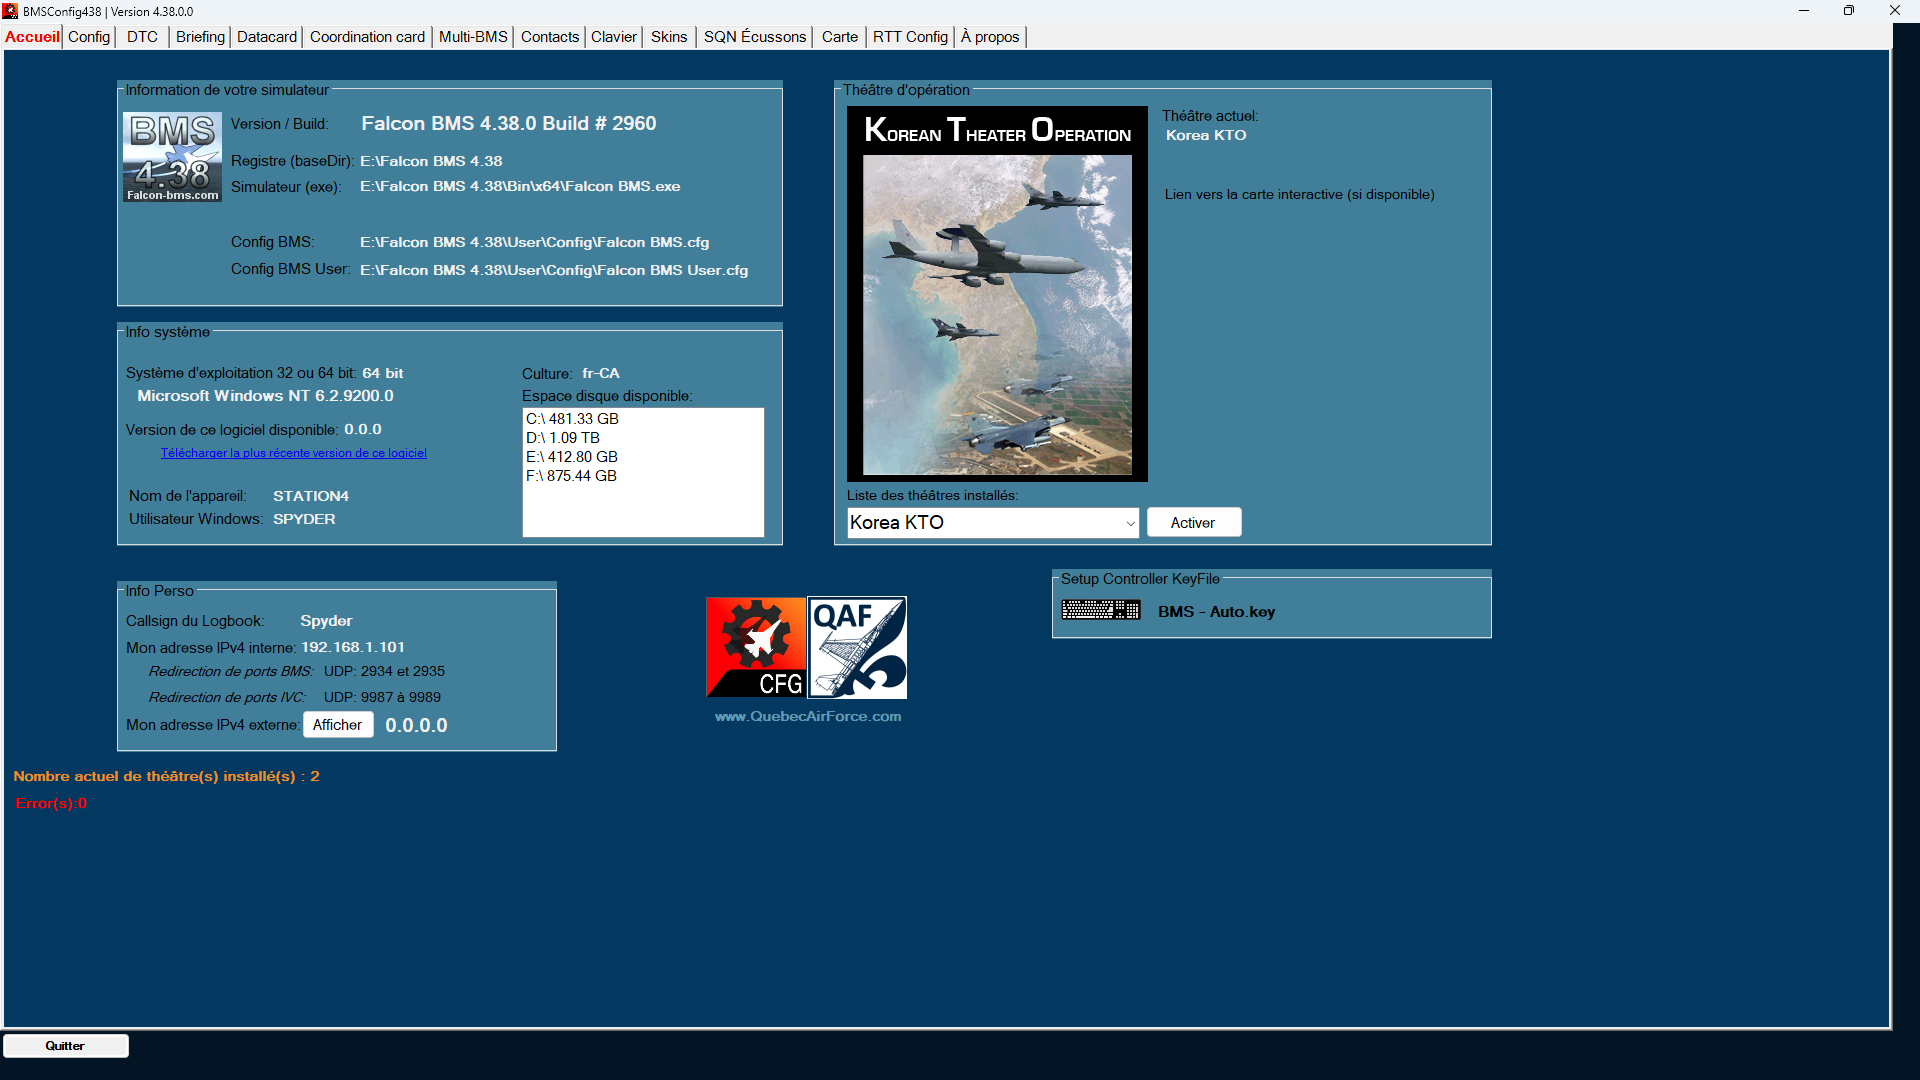Click the UDP: 2934 et 2935 port text
This screenshot has height=1080, width=1920.
click(x=384, y=671)
